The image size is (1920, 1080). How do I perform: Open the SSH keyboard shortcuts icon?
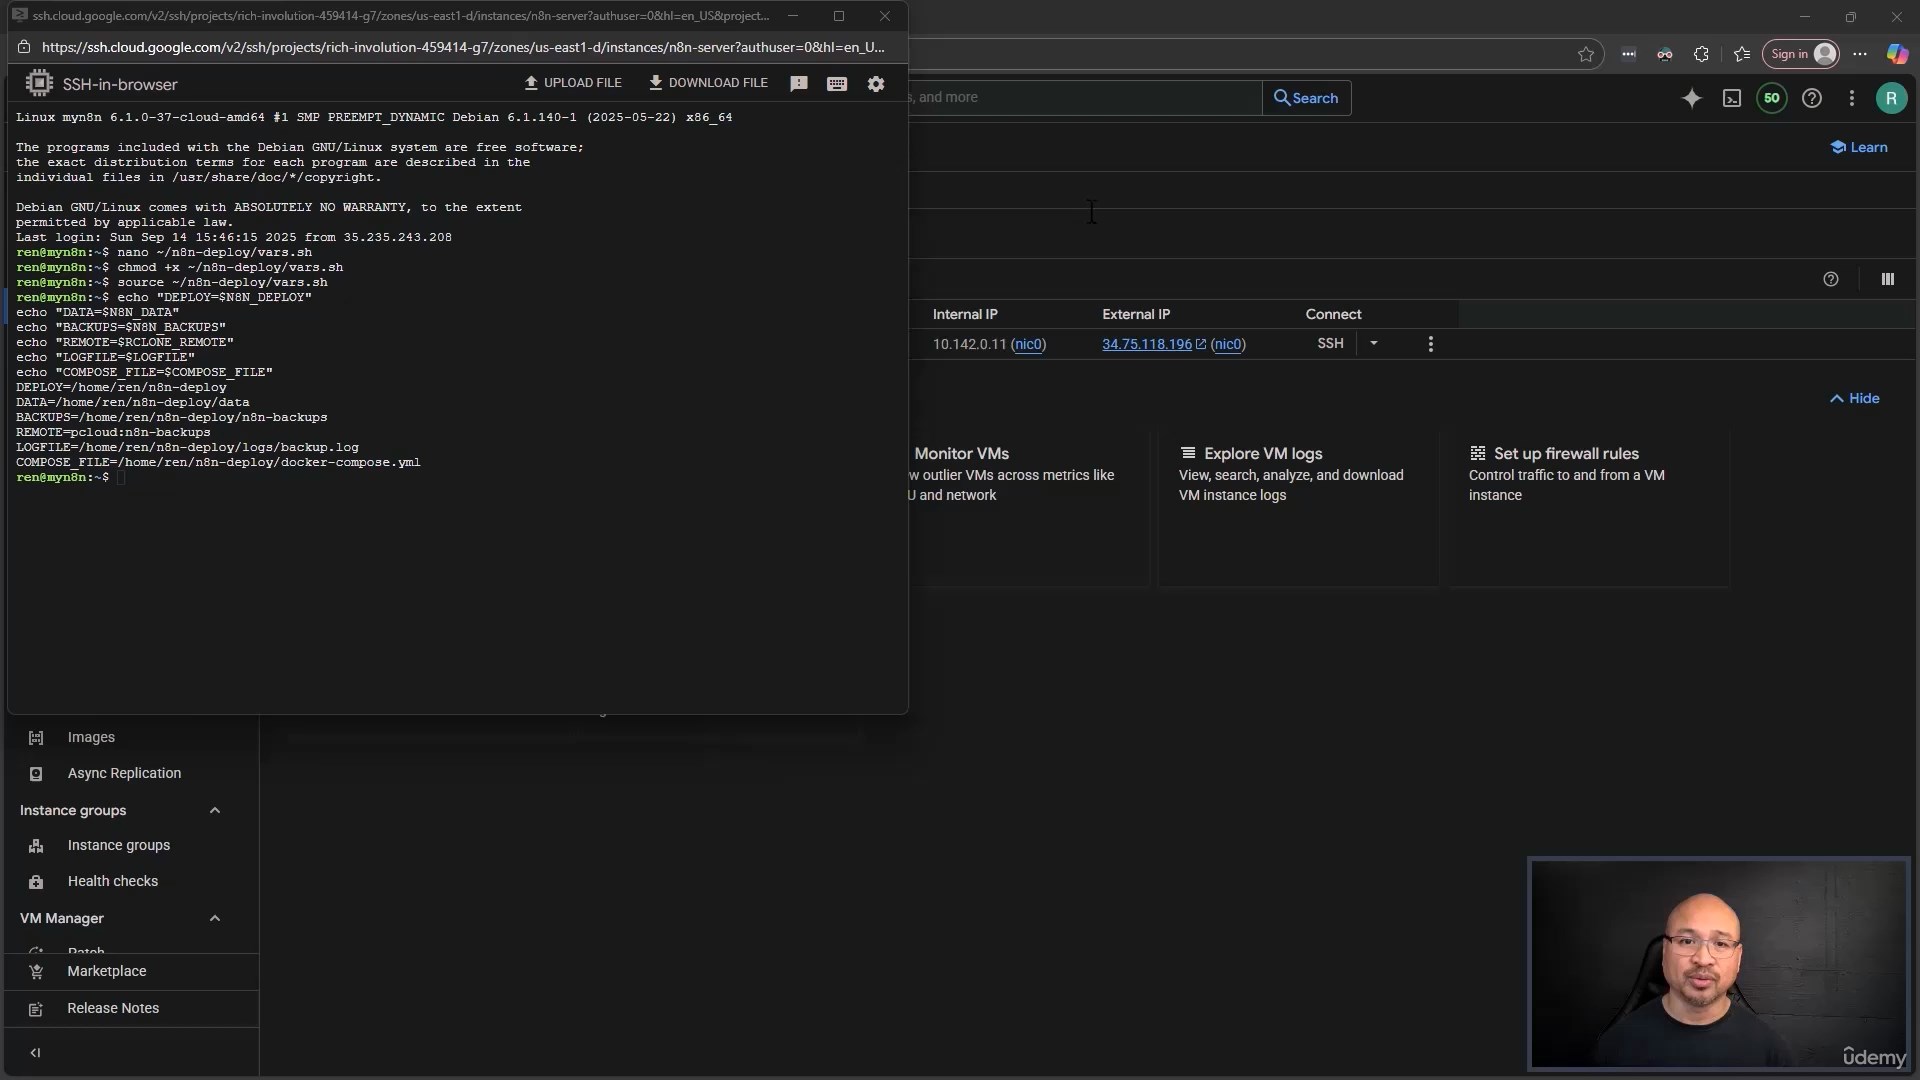click(837, 84)
